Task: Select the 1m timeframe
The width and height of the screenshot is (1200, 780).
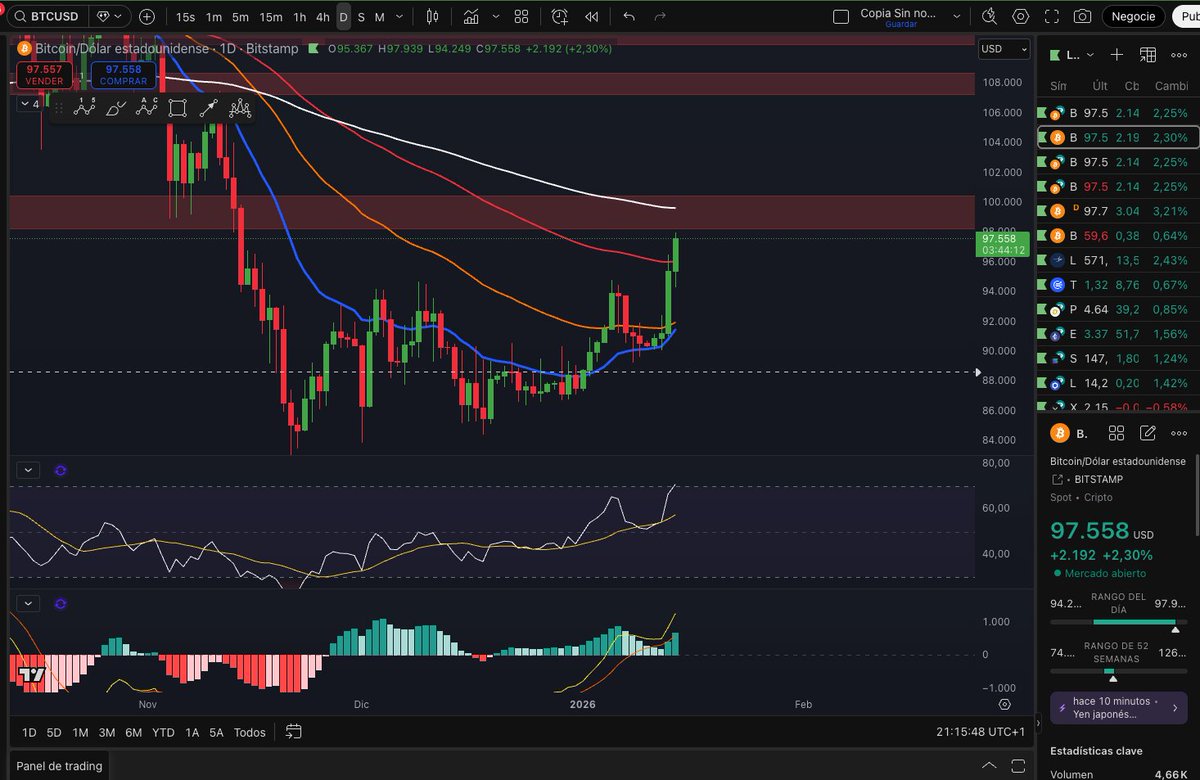Action: (214, 17)
